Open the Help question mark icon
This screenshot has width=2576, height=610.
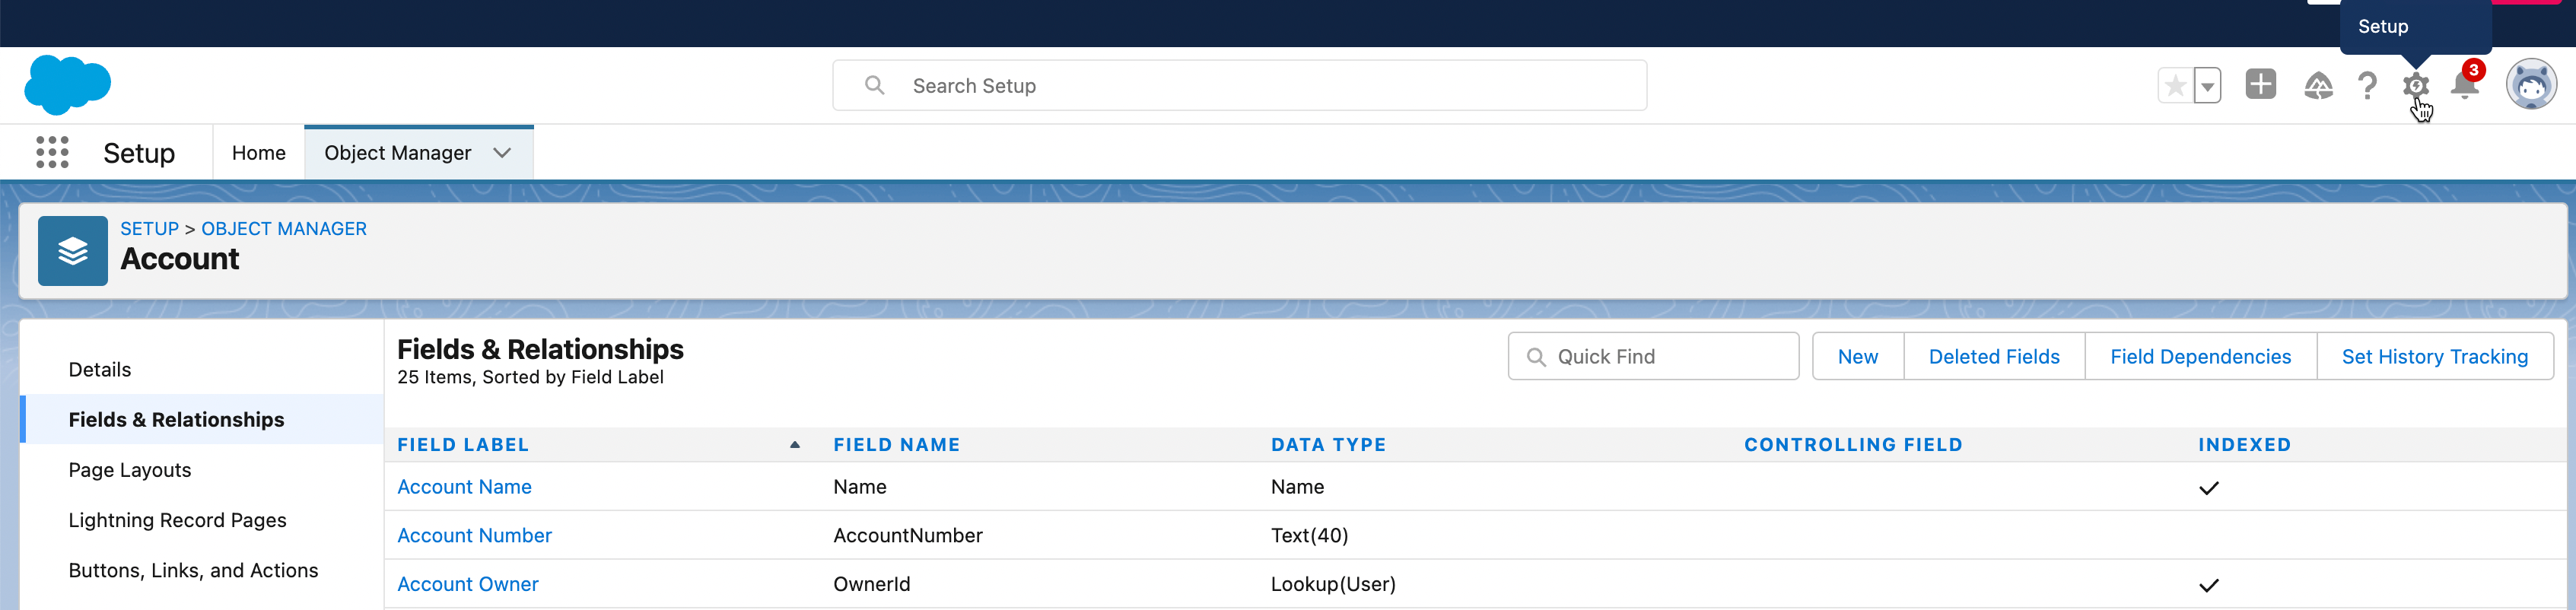pos(2366,86)
